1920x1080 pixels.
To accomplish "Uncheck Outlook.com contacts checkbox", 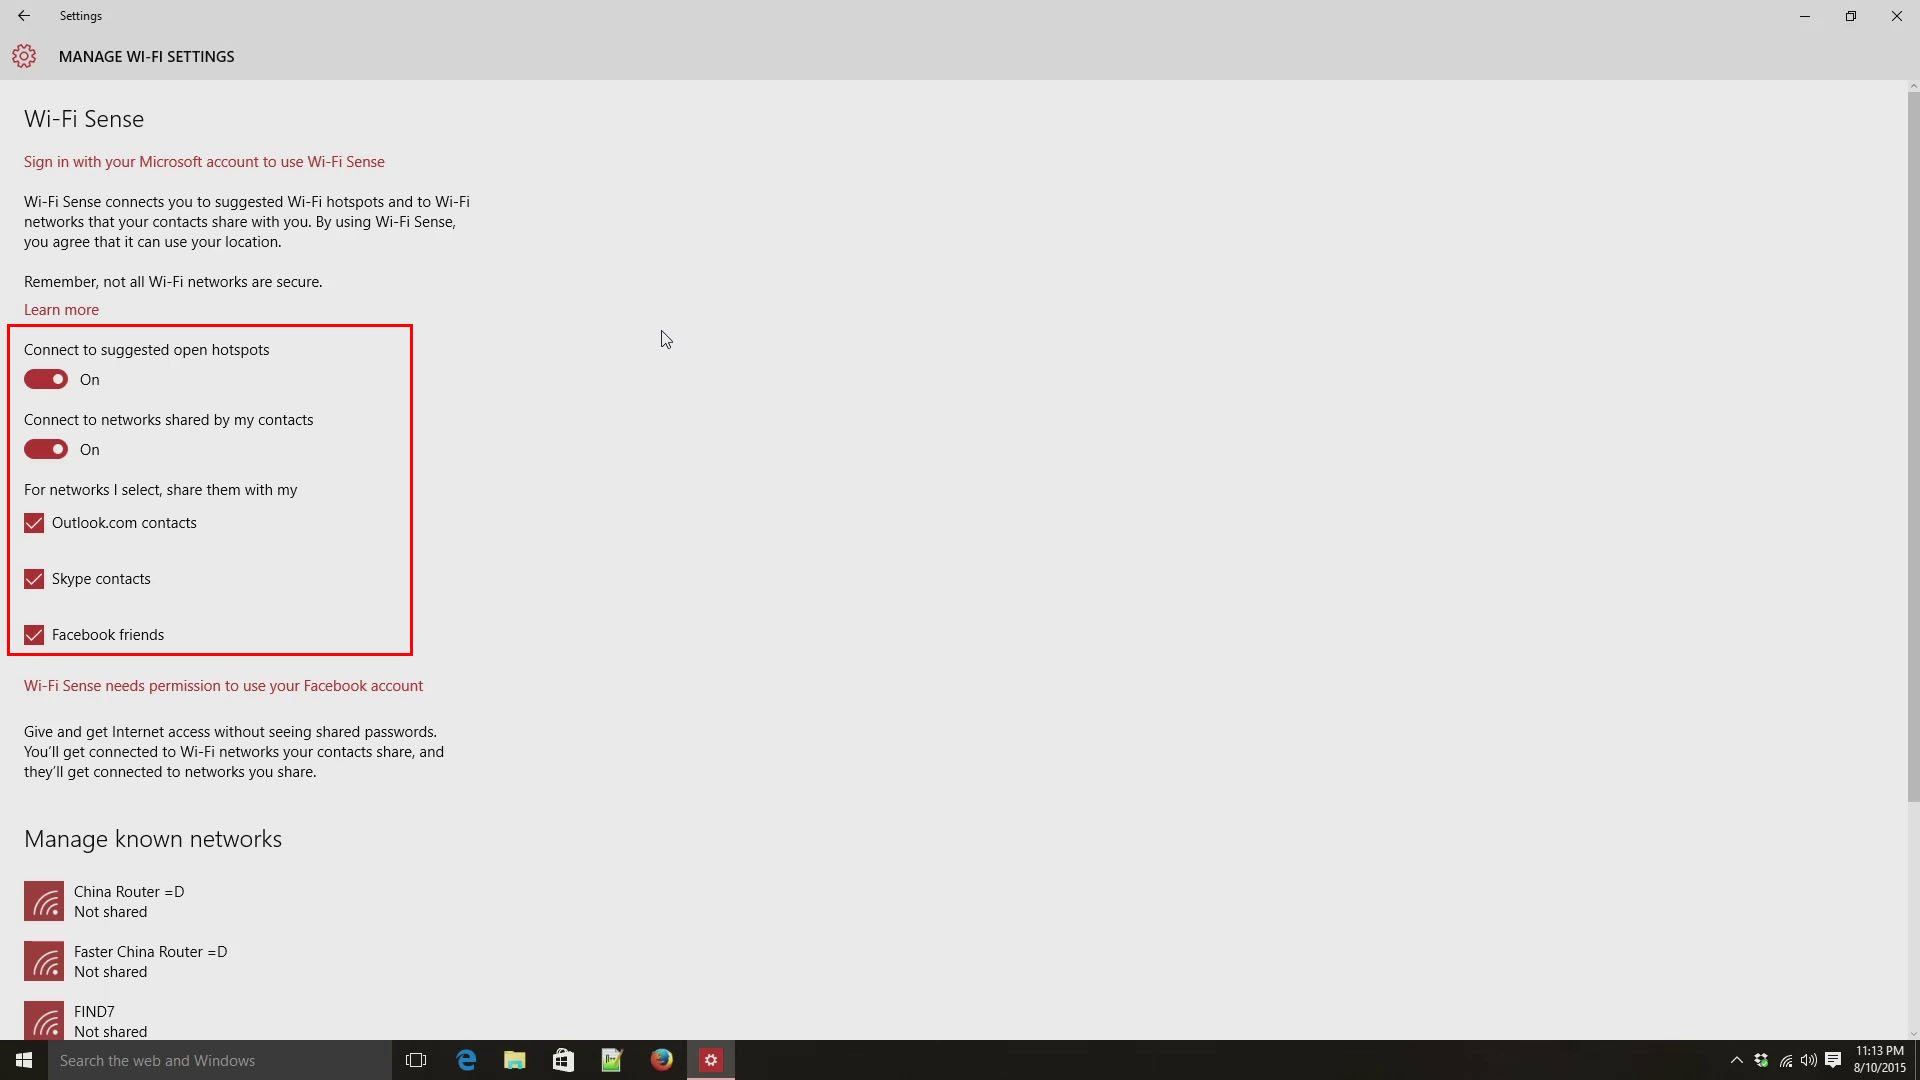I will [34, 523].
